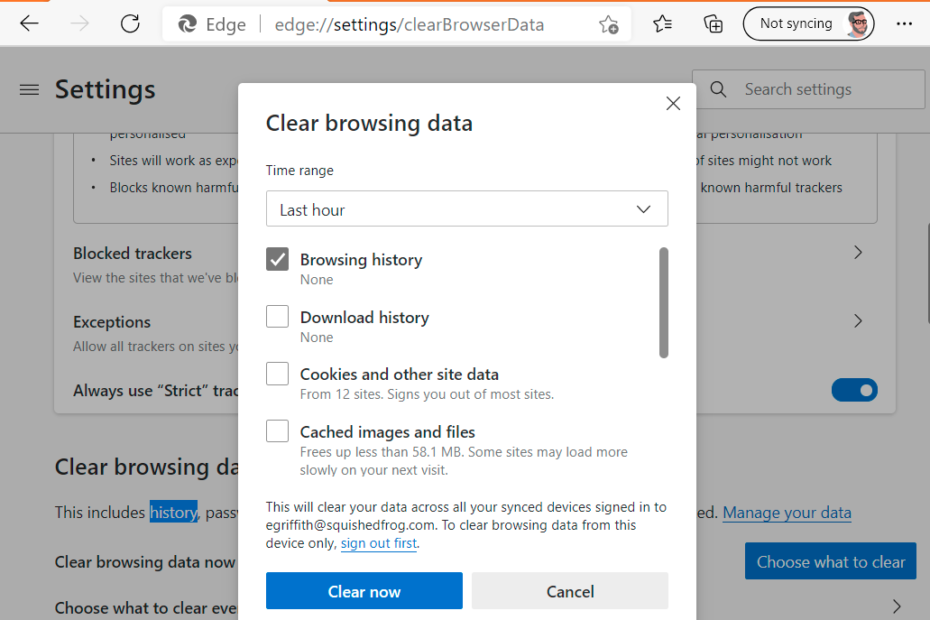Tick the Cached images and files checkbox
The height and width of the screenshot is (620, 930).
(277, 432)
